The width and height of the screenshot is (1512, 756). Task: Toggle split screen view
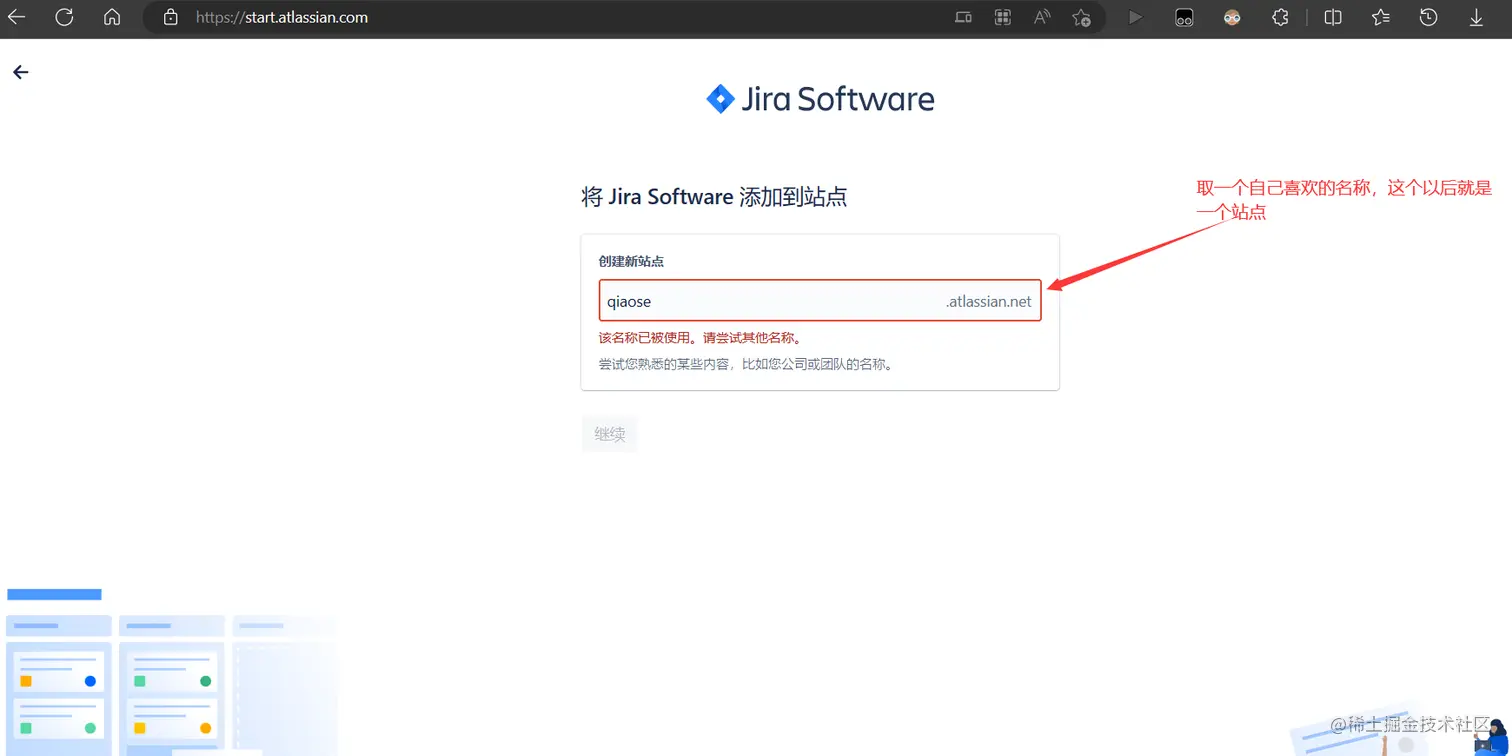pos(1333,17)
